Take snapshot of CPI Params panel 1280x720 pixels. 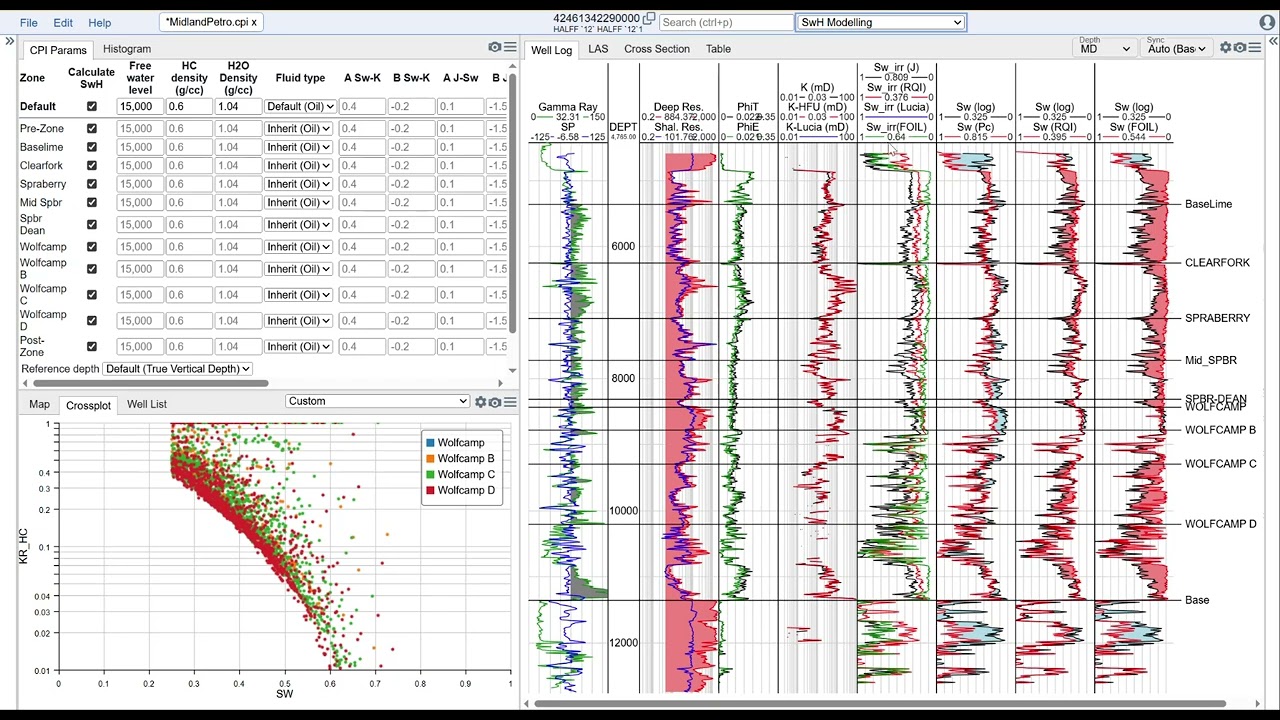pos(494,47)
